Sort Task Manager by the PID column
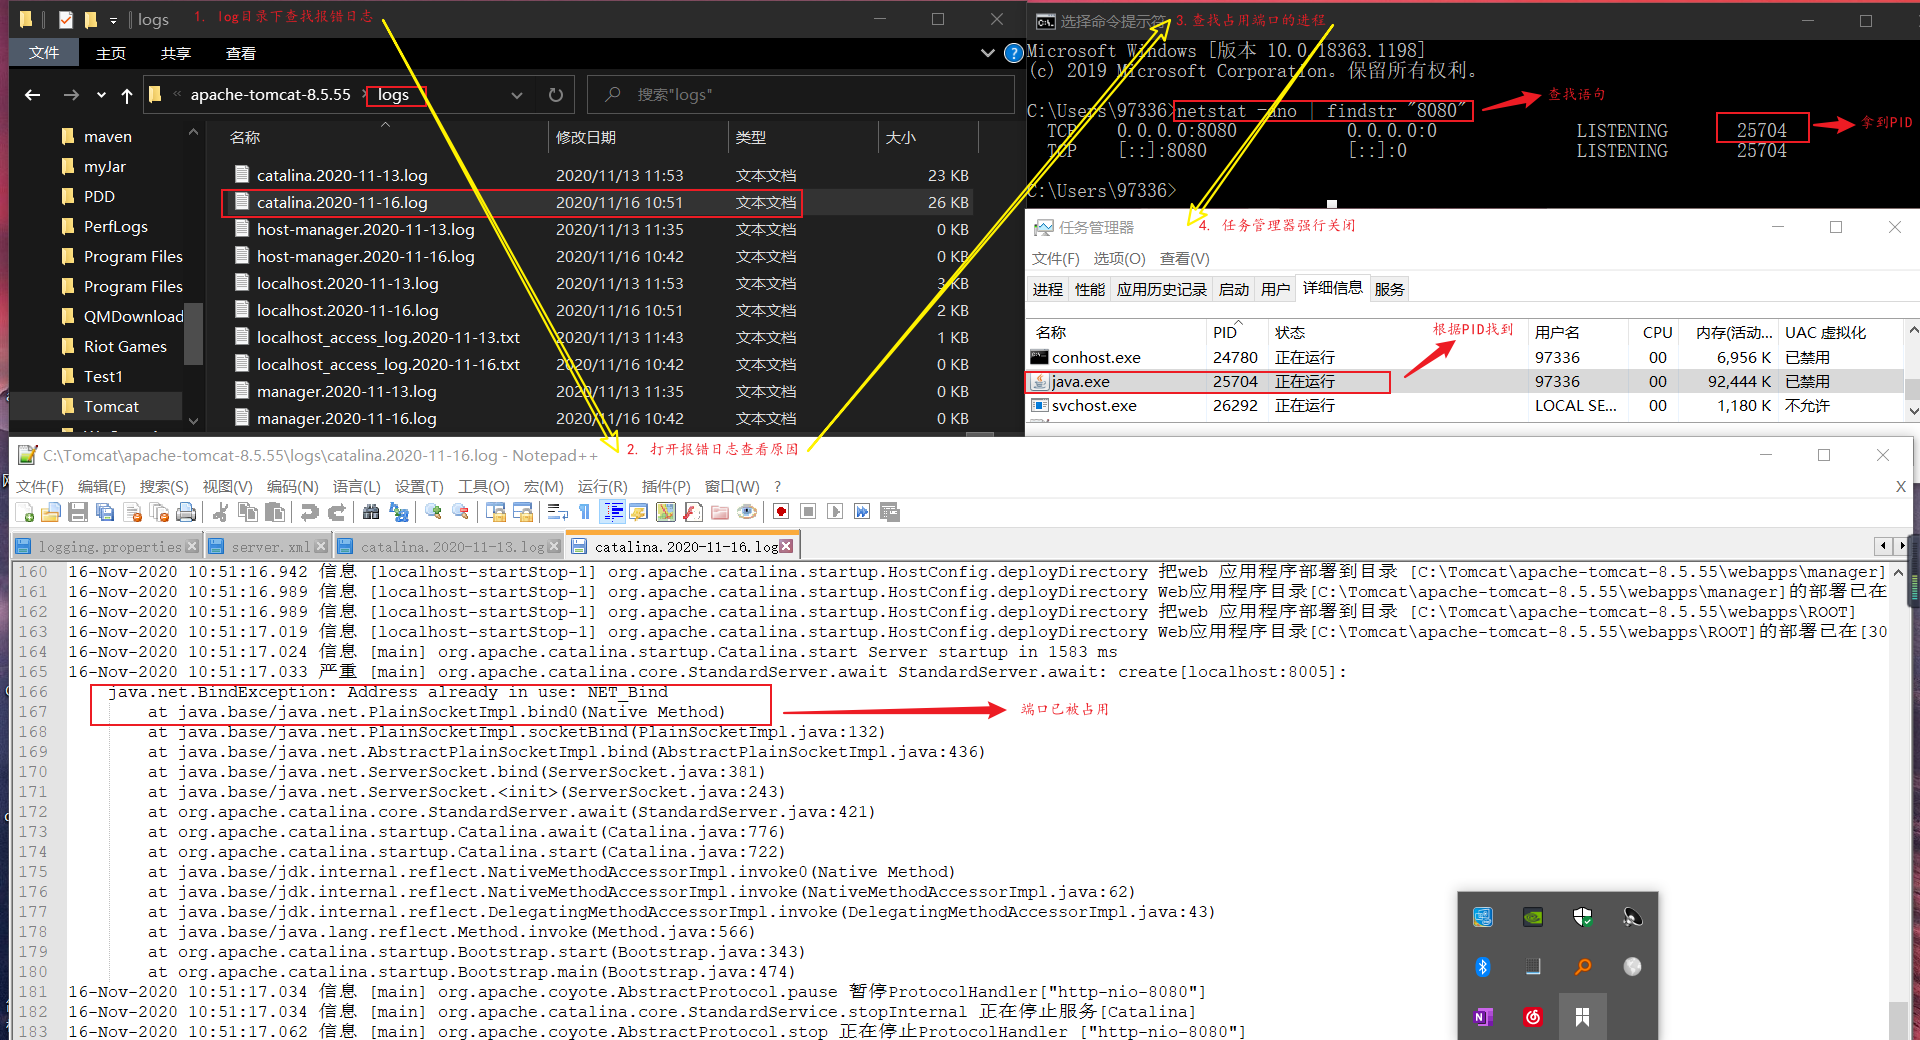 point(1236,333)
